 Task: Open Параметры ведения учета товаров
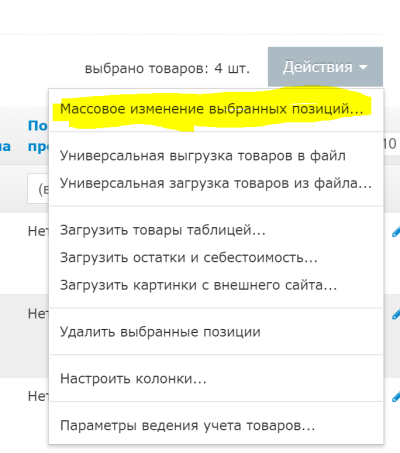pos(187,426)
